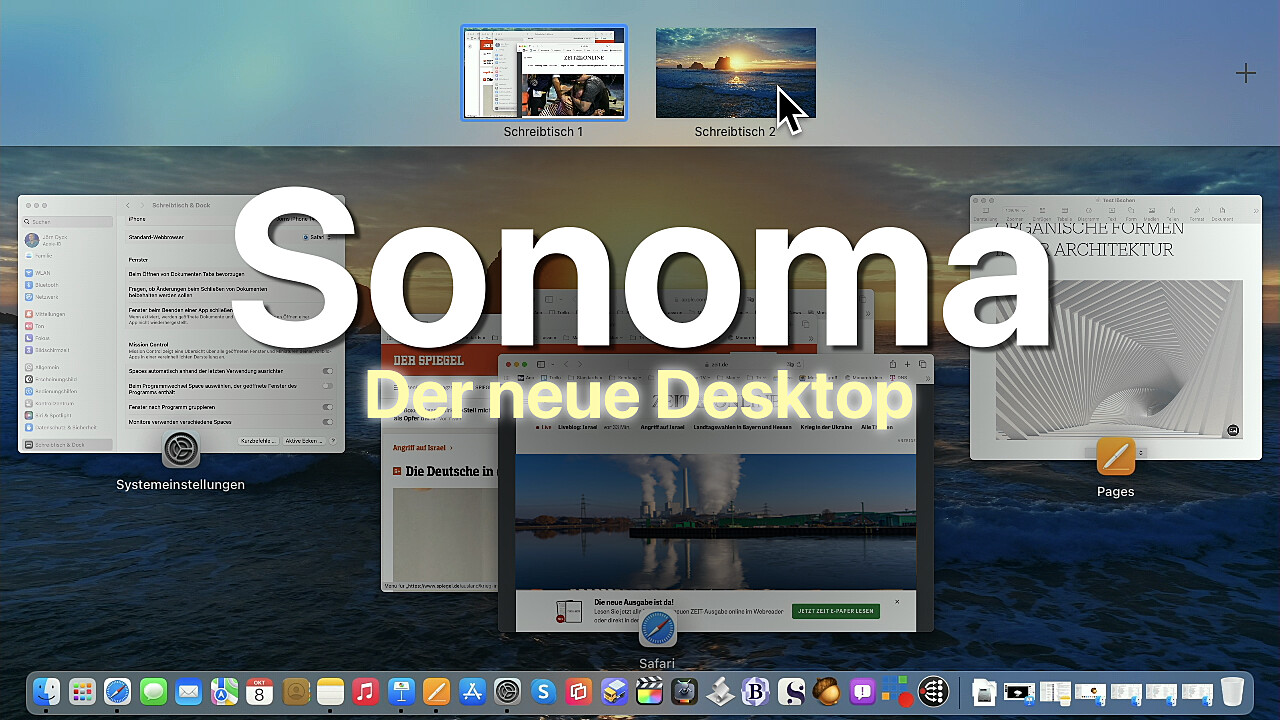
Task: Toggle Beim Programmwechsel Space auswählen switch
Action: [x=327, y=386]
